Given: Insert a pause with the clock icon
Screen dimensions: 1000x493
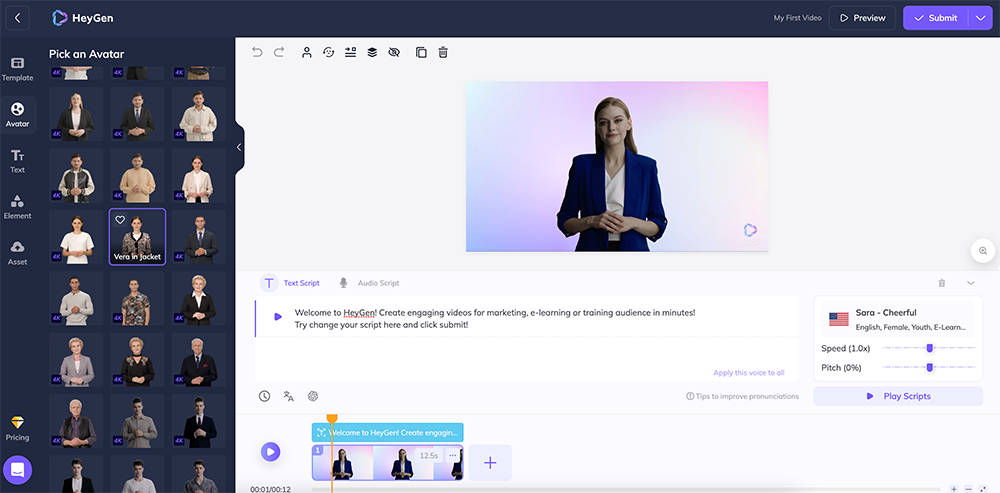Looking at the screenshot, I should pyautogui.click(x=264, y=396).
